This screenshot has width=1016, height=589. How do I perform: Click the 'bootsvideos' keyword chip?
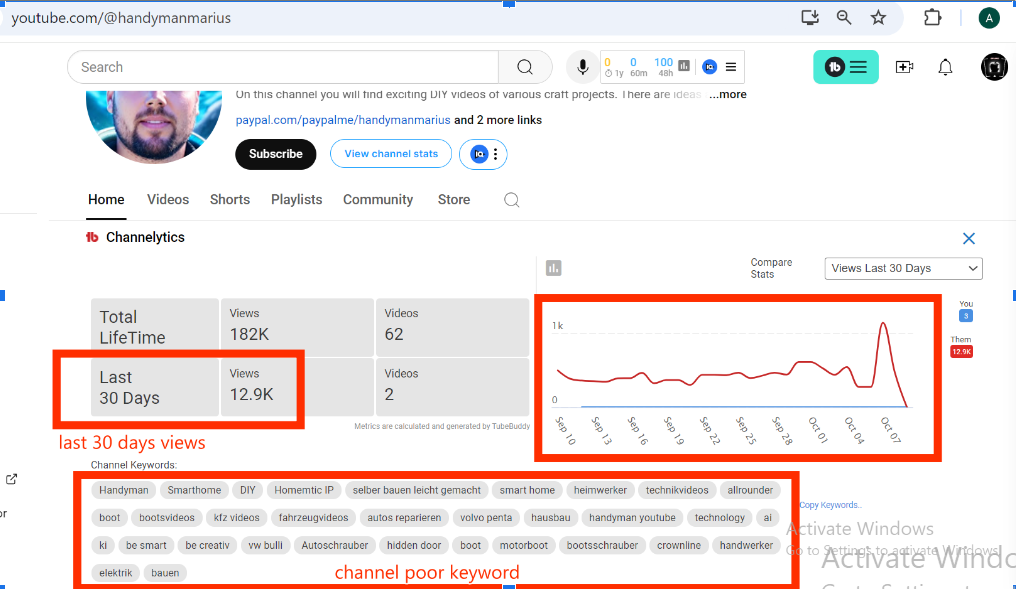click(x=167, y=518)
